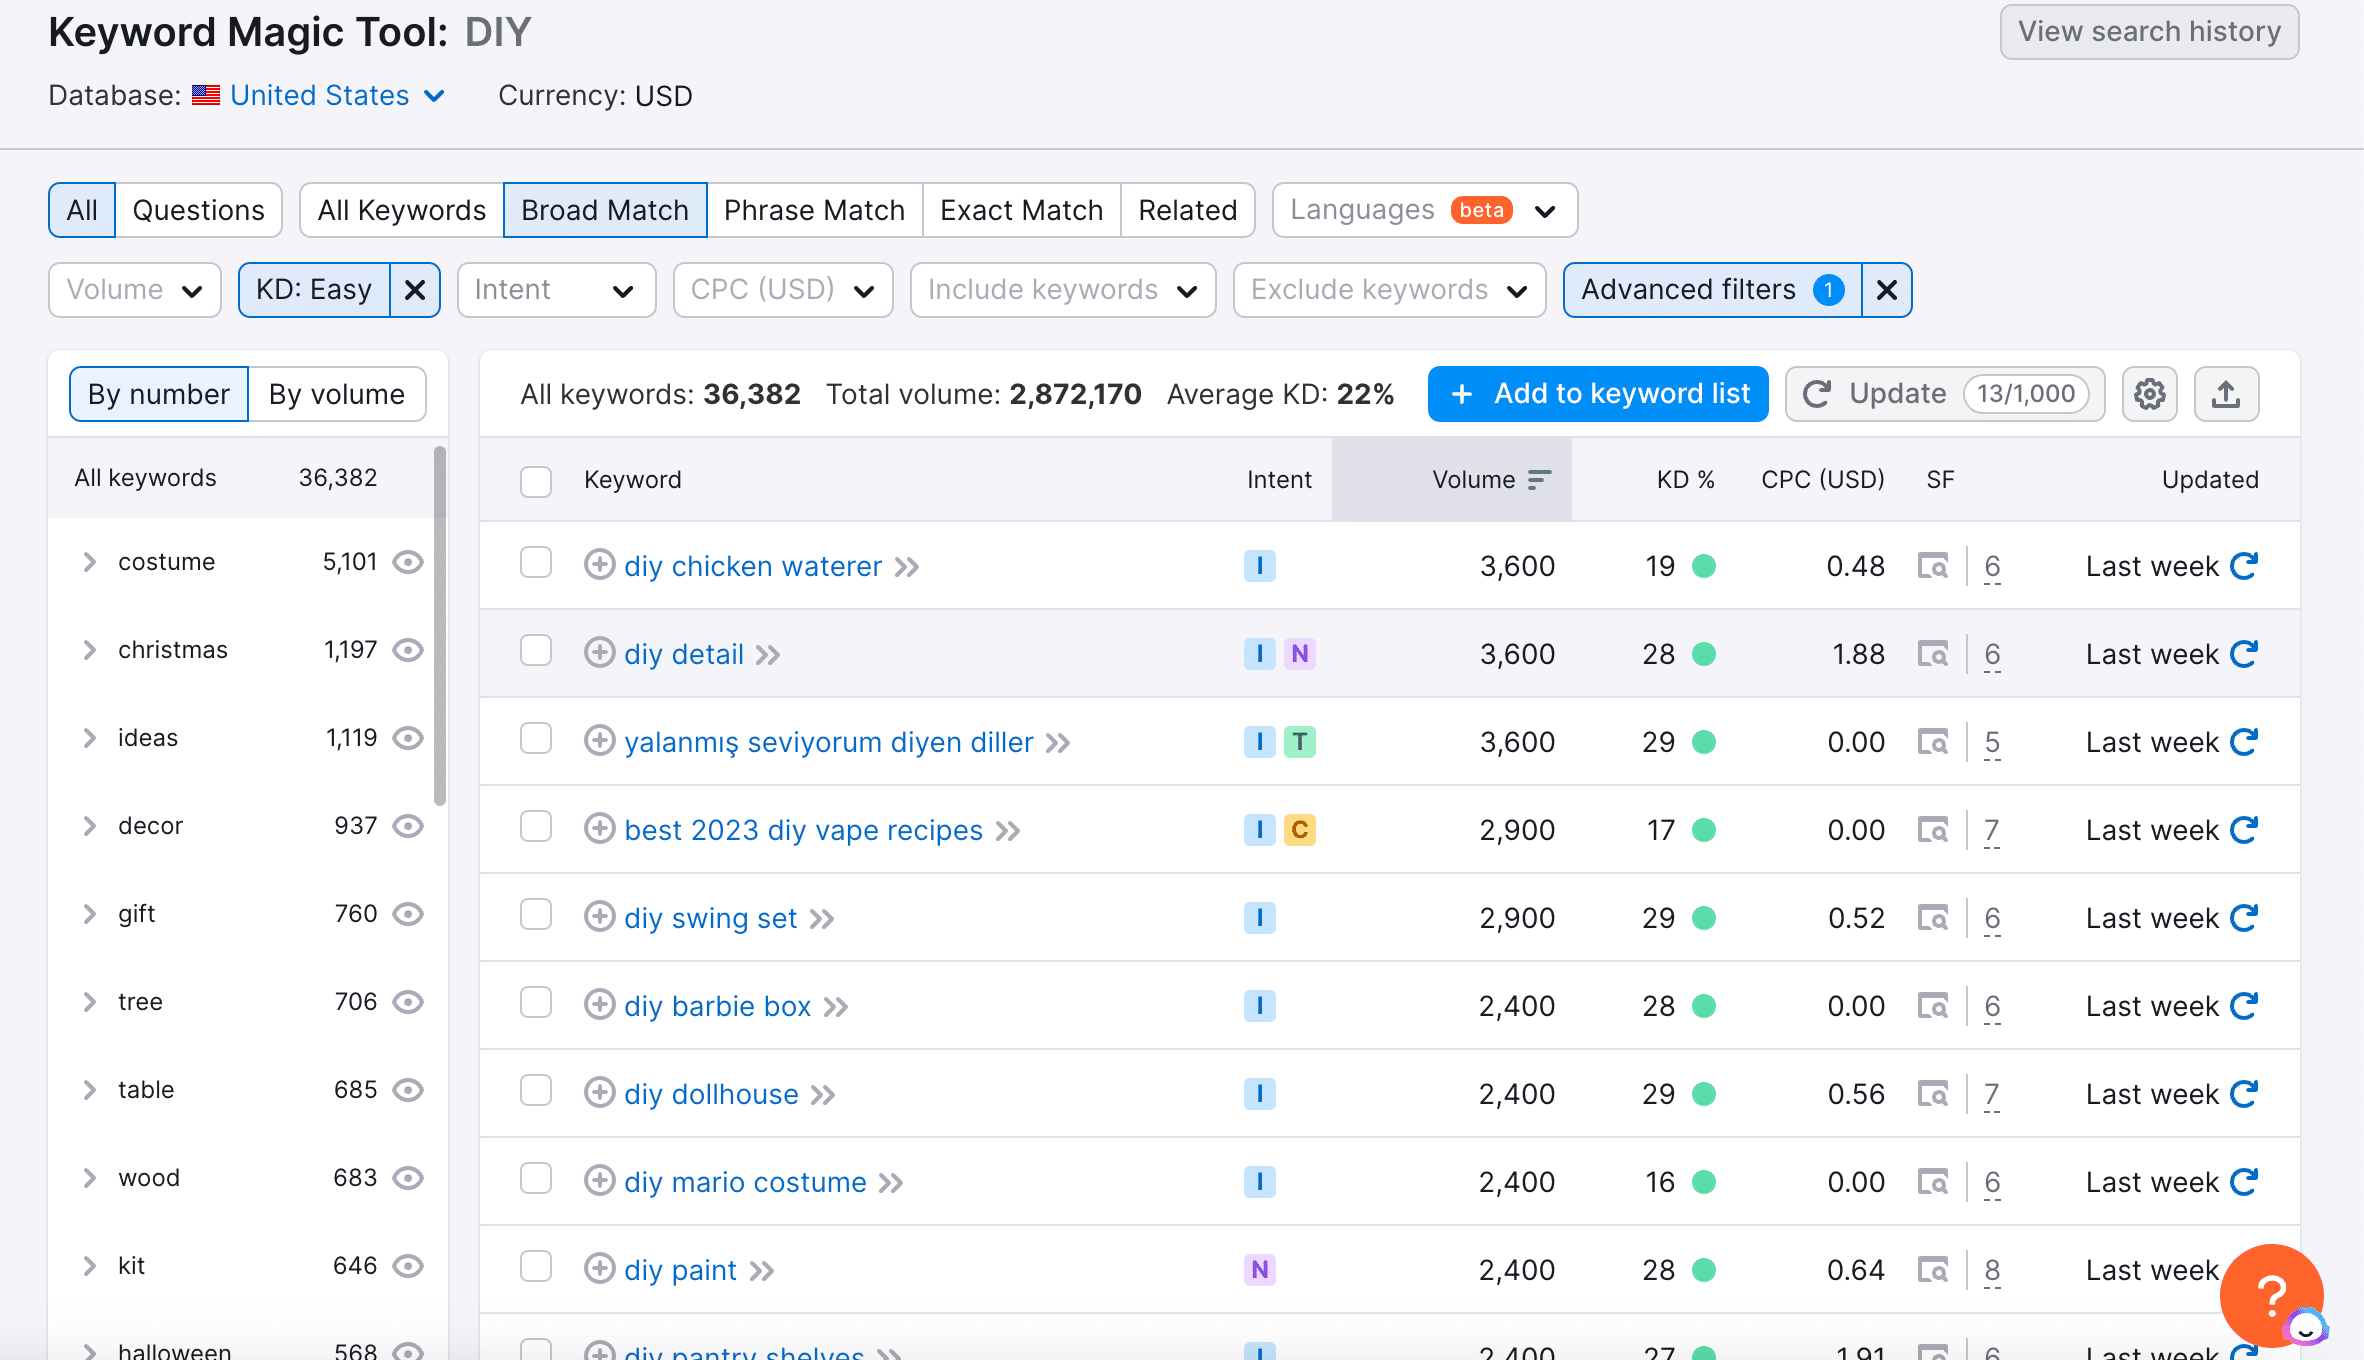
Task: Click the KD Easy filter close X
Action: tap(416, 289)
